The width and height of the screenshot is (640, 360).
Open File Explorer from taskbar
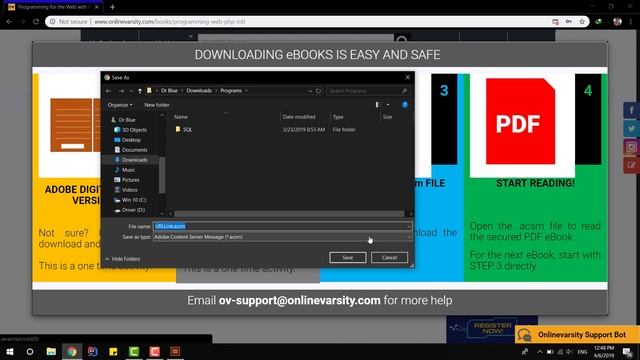click(51, 351)
